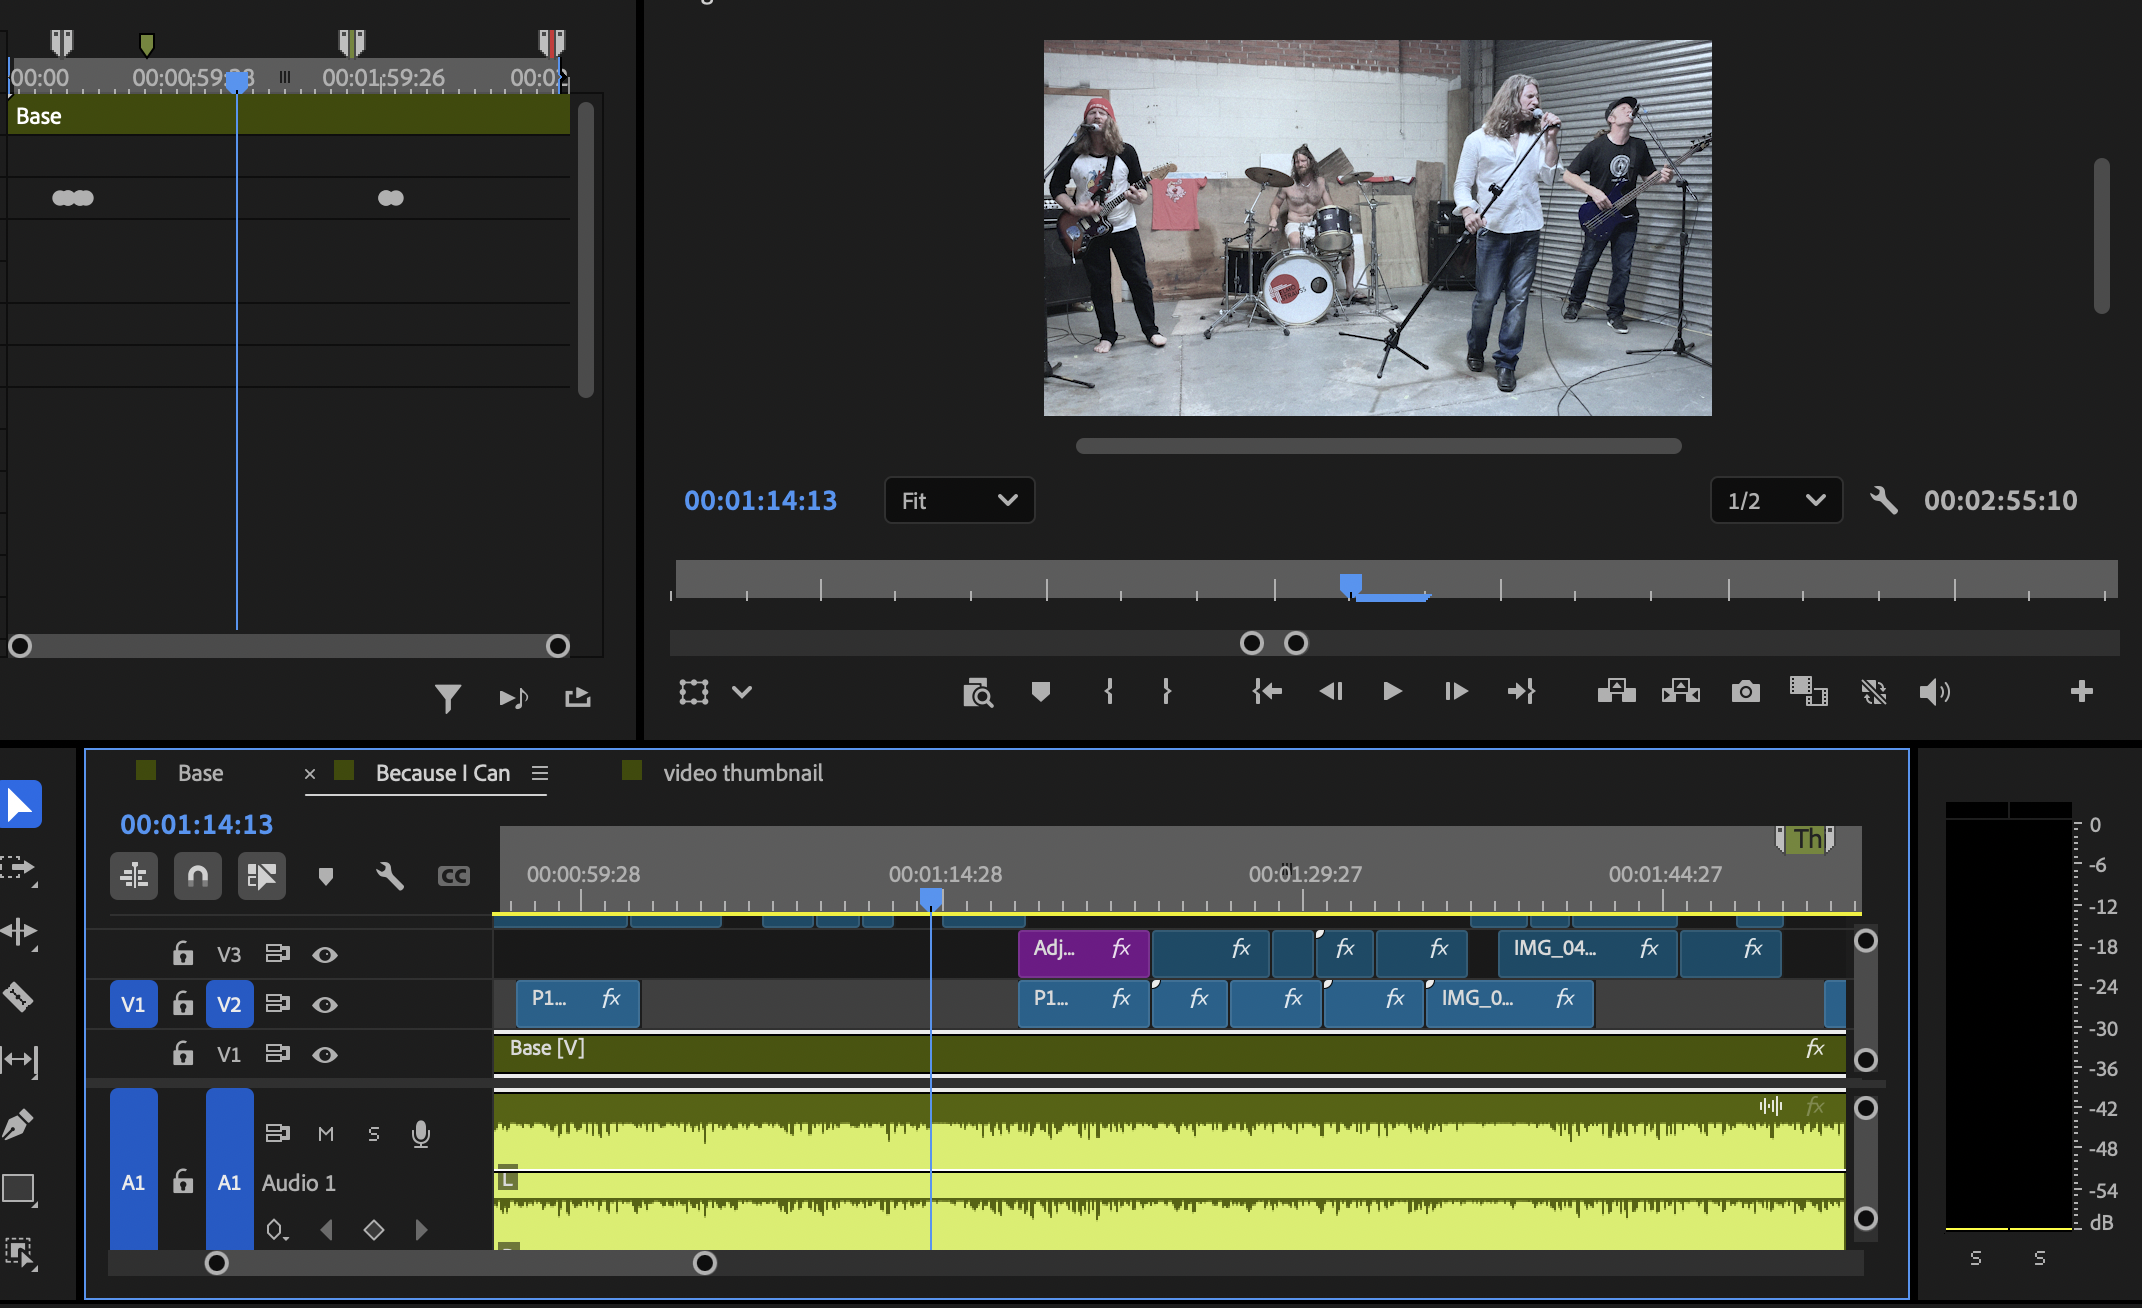Screen dimensions: 2142x1308
Task: Select the Track Select Forward tool
Action: pos(18,868)
